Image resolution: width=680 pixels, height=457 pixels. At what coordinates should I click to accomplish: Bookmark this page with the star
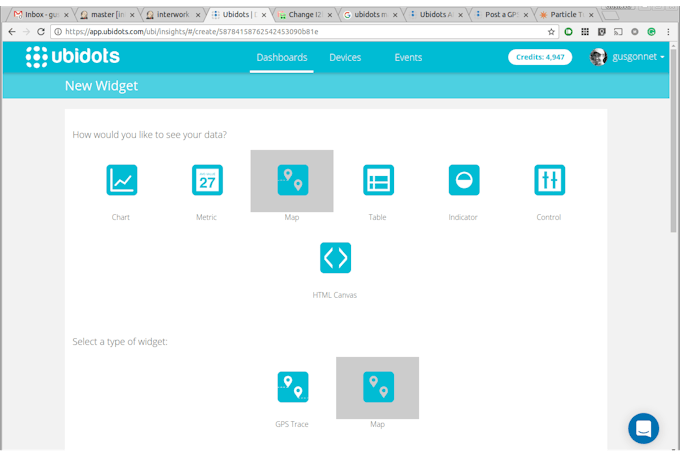point(551,32)
